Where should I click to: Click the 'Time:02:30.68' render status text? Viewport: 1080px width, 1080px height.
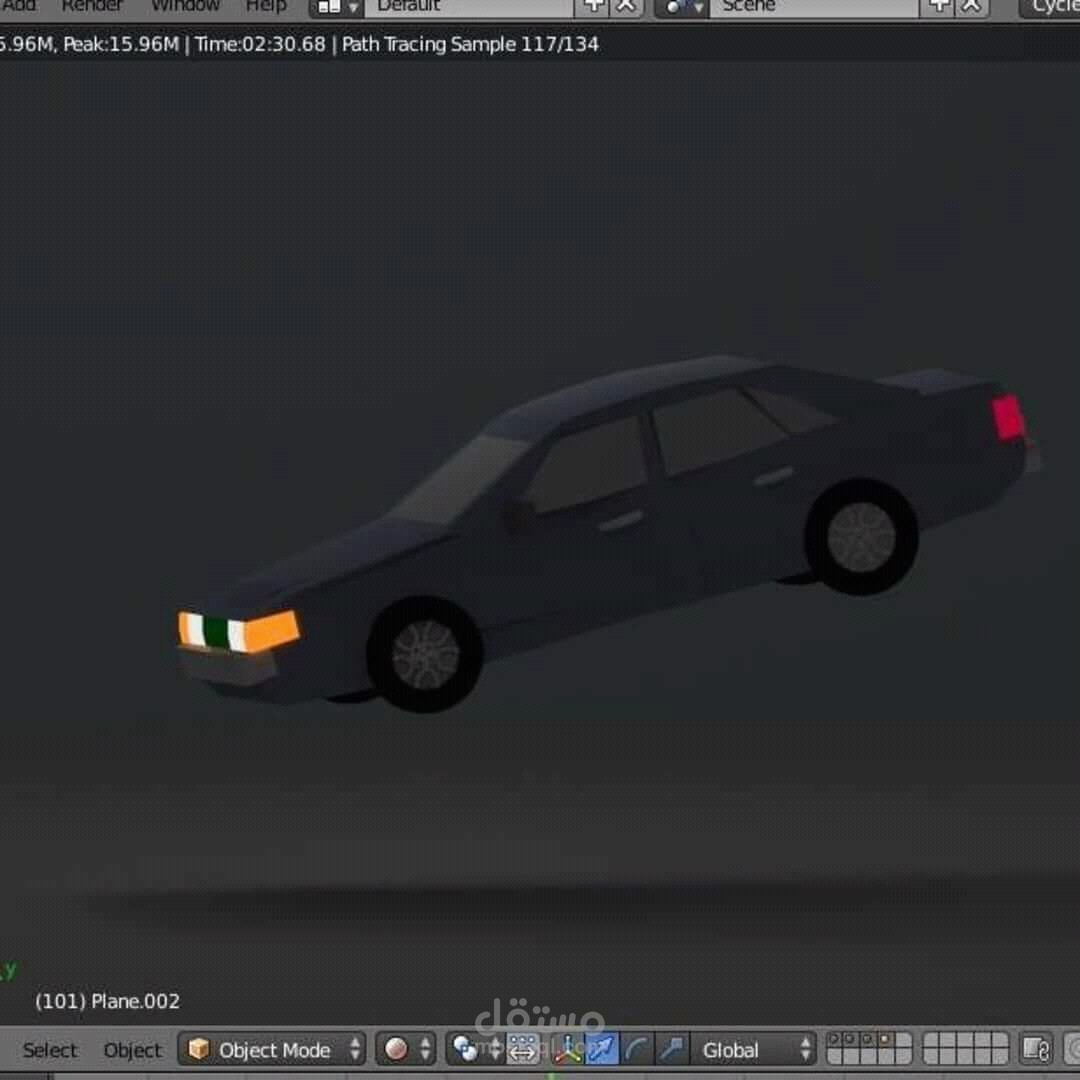260,44
